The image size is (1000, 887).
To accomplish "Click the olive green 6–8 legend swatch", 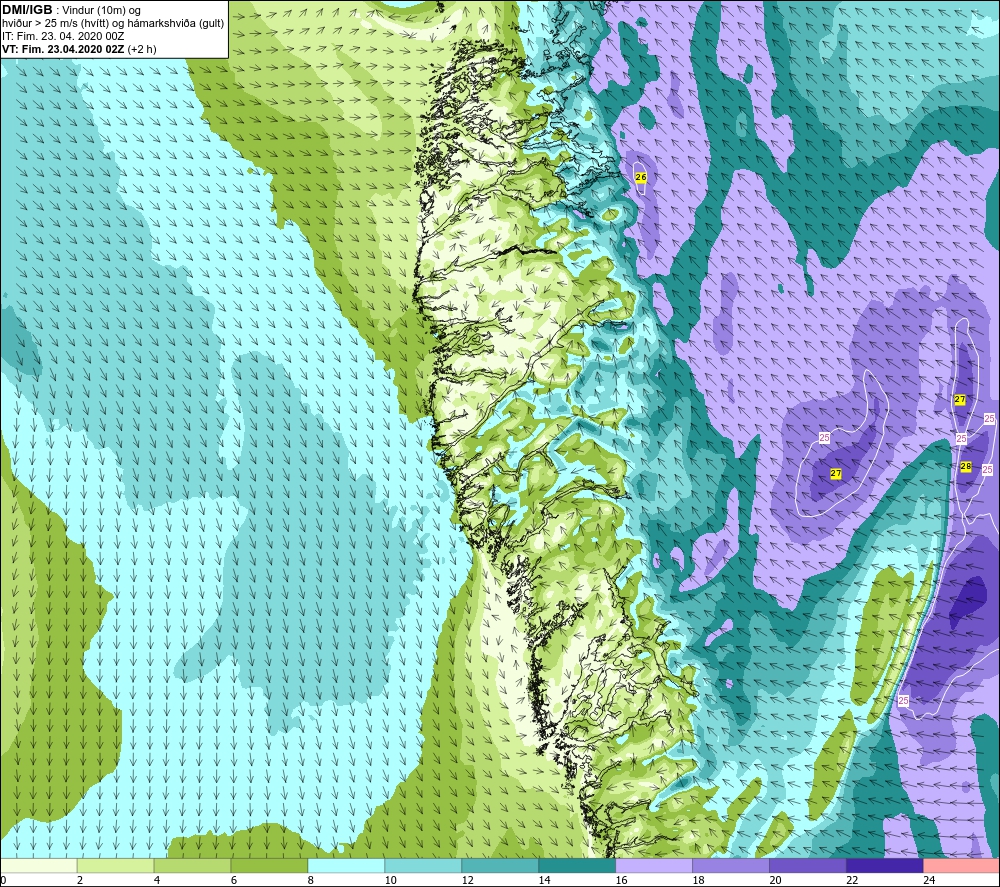I will pyautogui.click(x=269, y=866).
